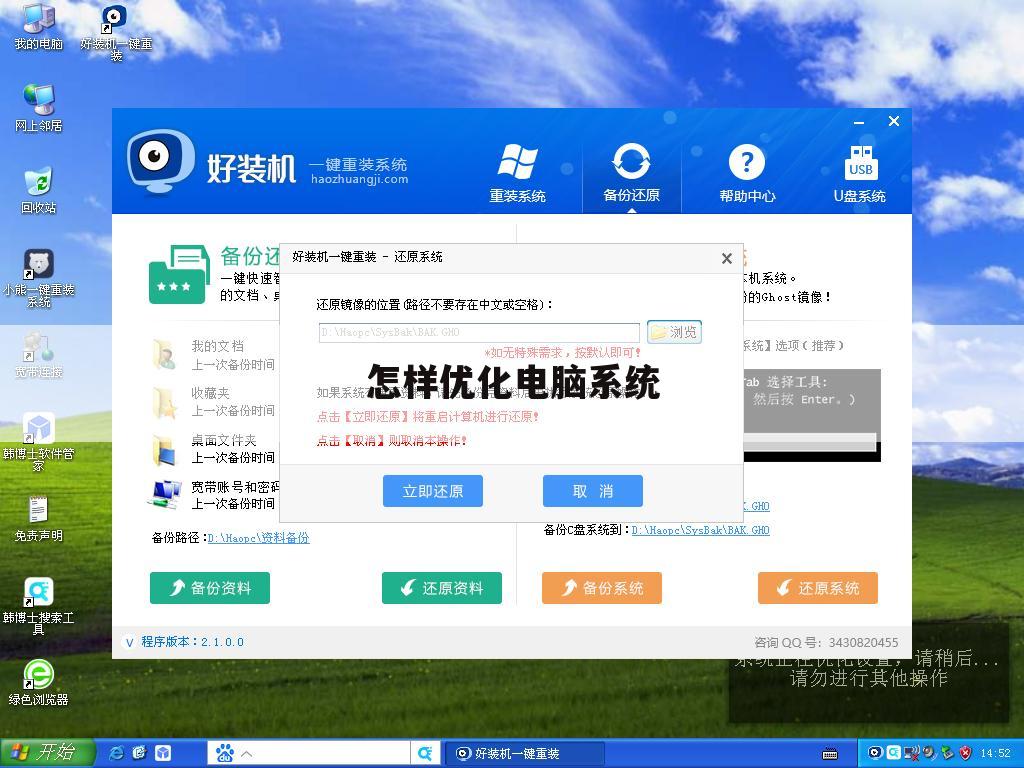
Task: Click third quick launch cube icon
Action: pyautogui.click(x=162, y=754)
